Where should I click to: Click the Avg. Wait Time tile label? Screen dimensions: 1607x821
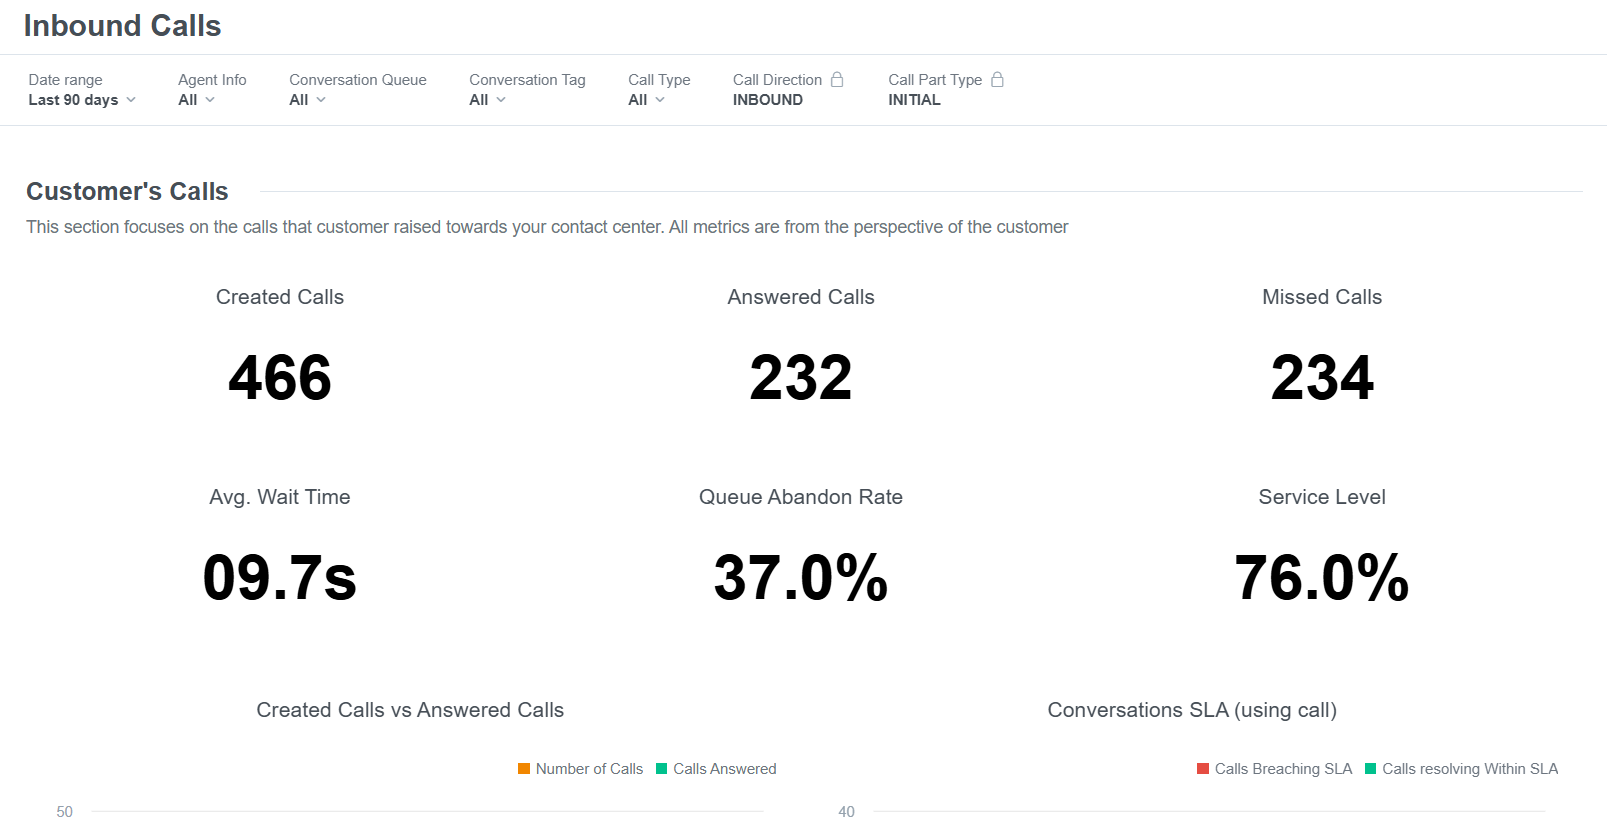(280, 497)
